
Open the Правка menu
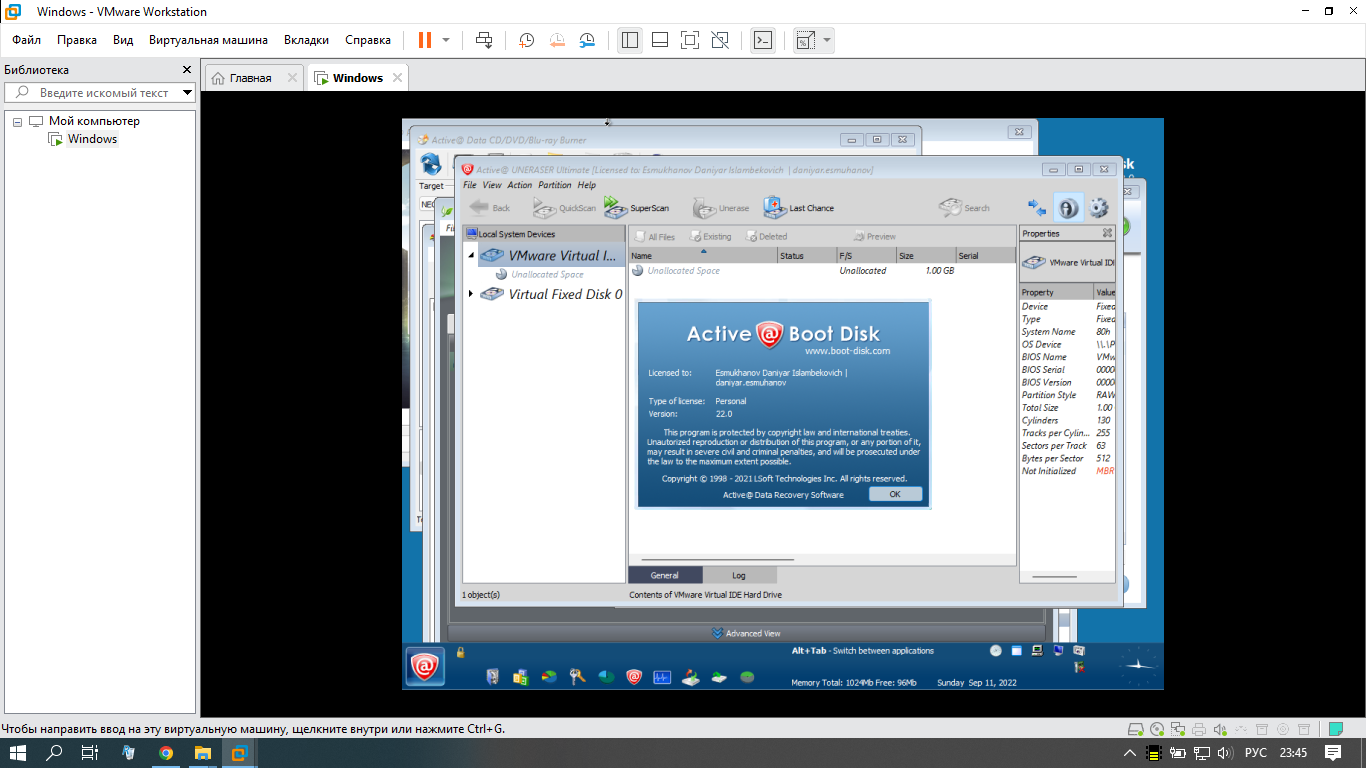click(77, 40)
